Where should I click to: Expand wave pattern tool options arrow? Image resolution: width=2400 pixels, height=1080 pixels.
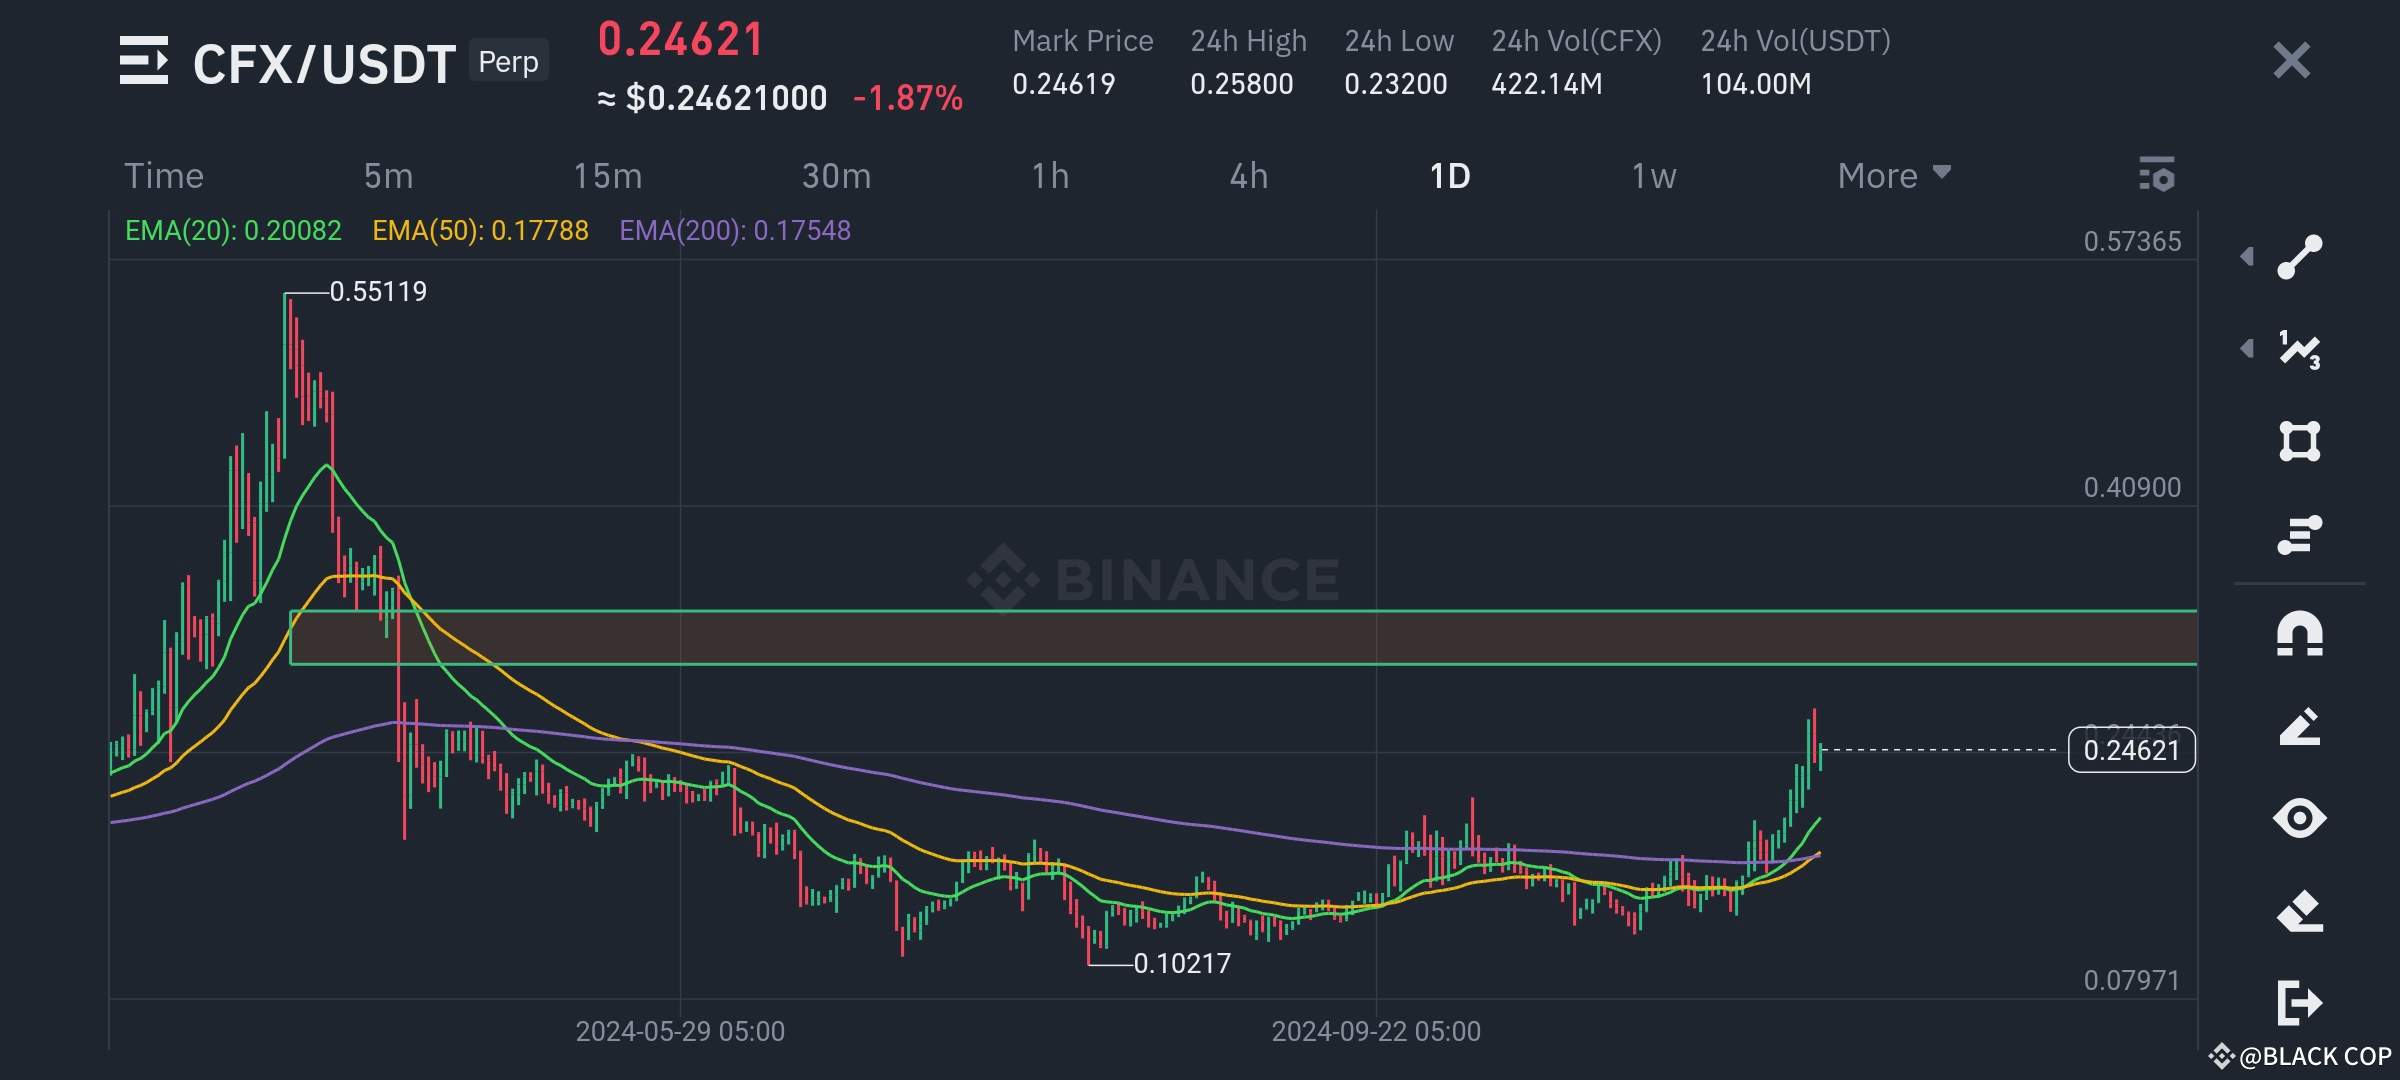[x=2247, y=349]
